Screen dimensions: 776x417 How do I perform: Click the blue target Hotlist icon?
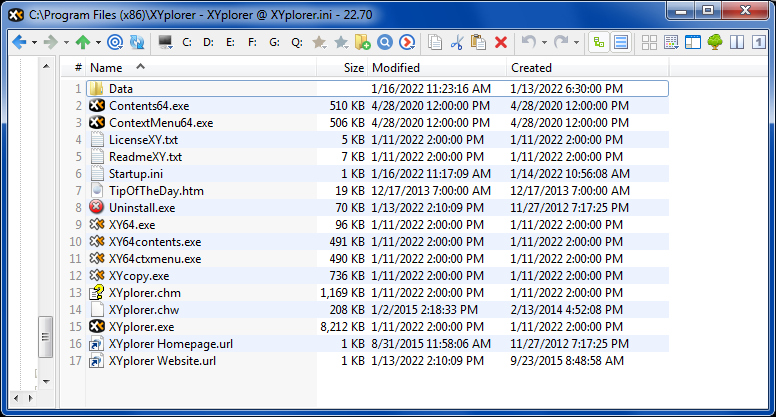[x=115, y=43]
